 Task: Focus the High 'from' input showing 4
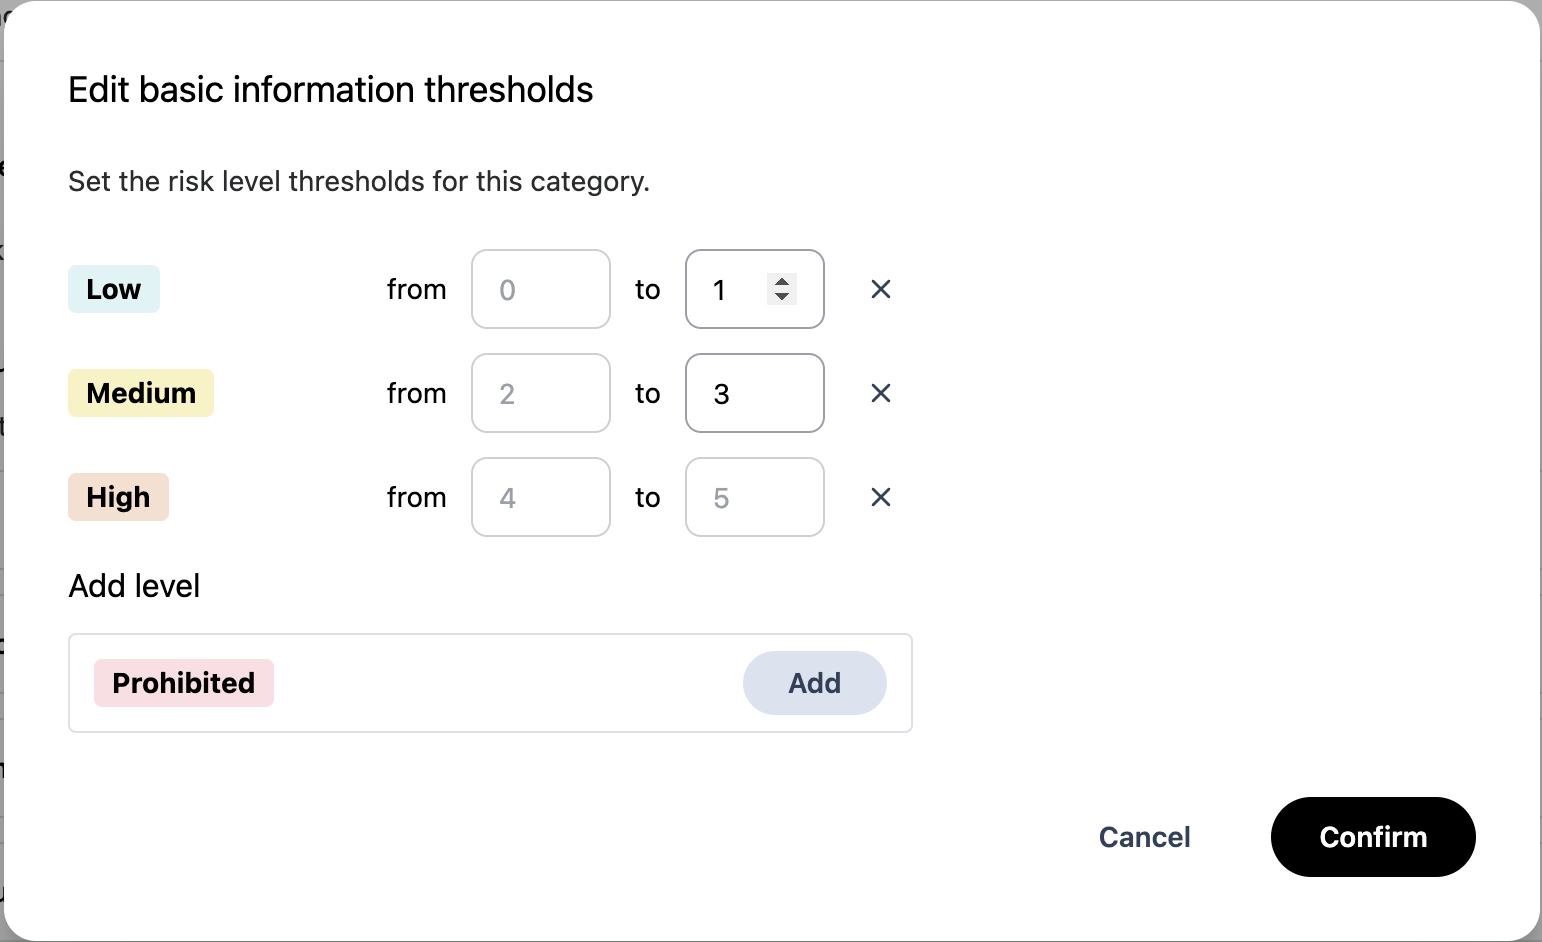coord(540,497)
